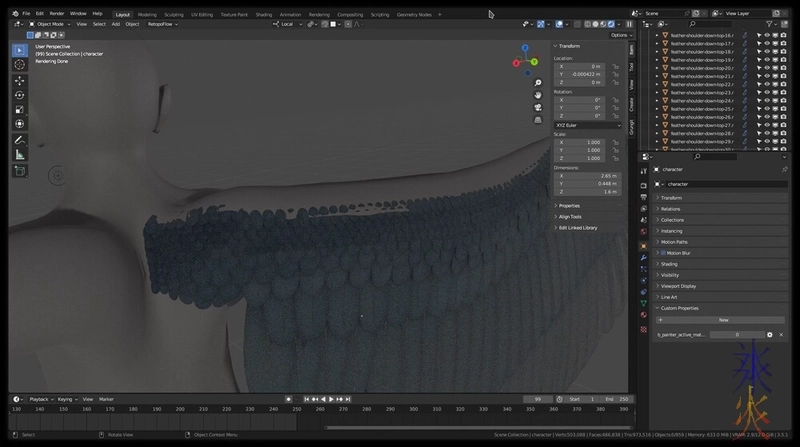Activate the Cursor tool
Screen dimensions: 800x447
click(x=19, y=64)
